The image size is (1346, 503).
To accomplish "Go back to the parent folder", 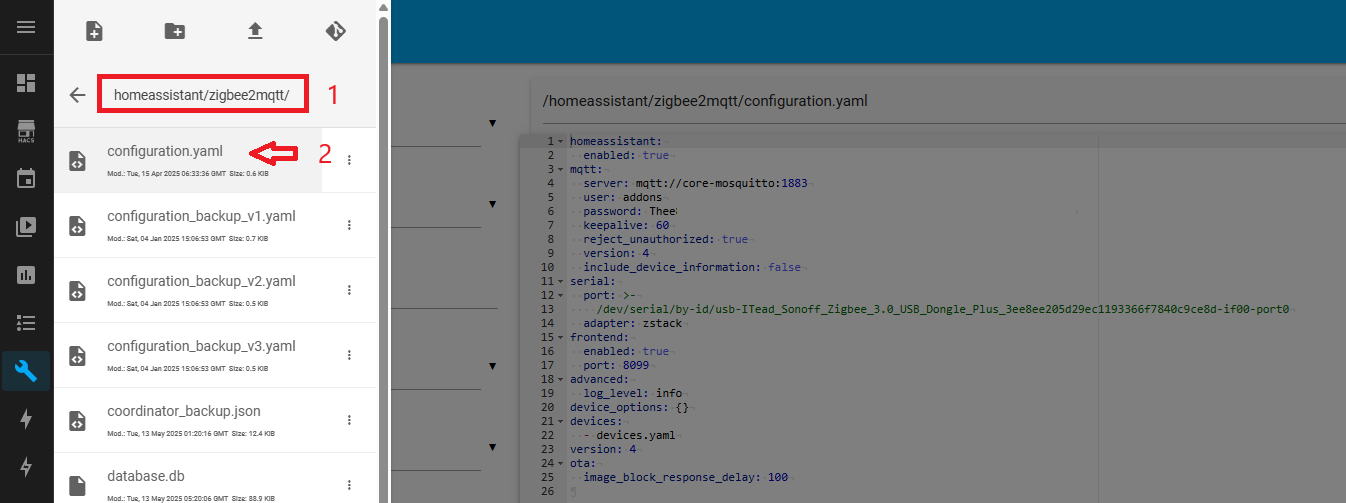I will pyautogui.click(x=77, y=95).
